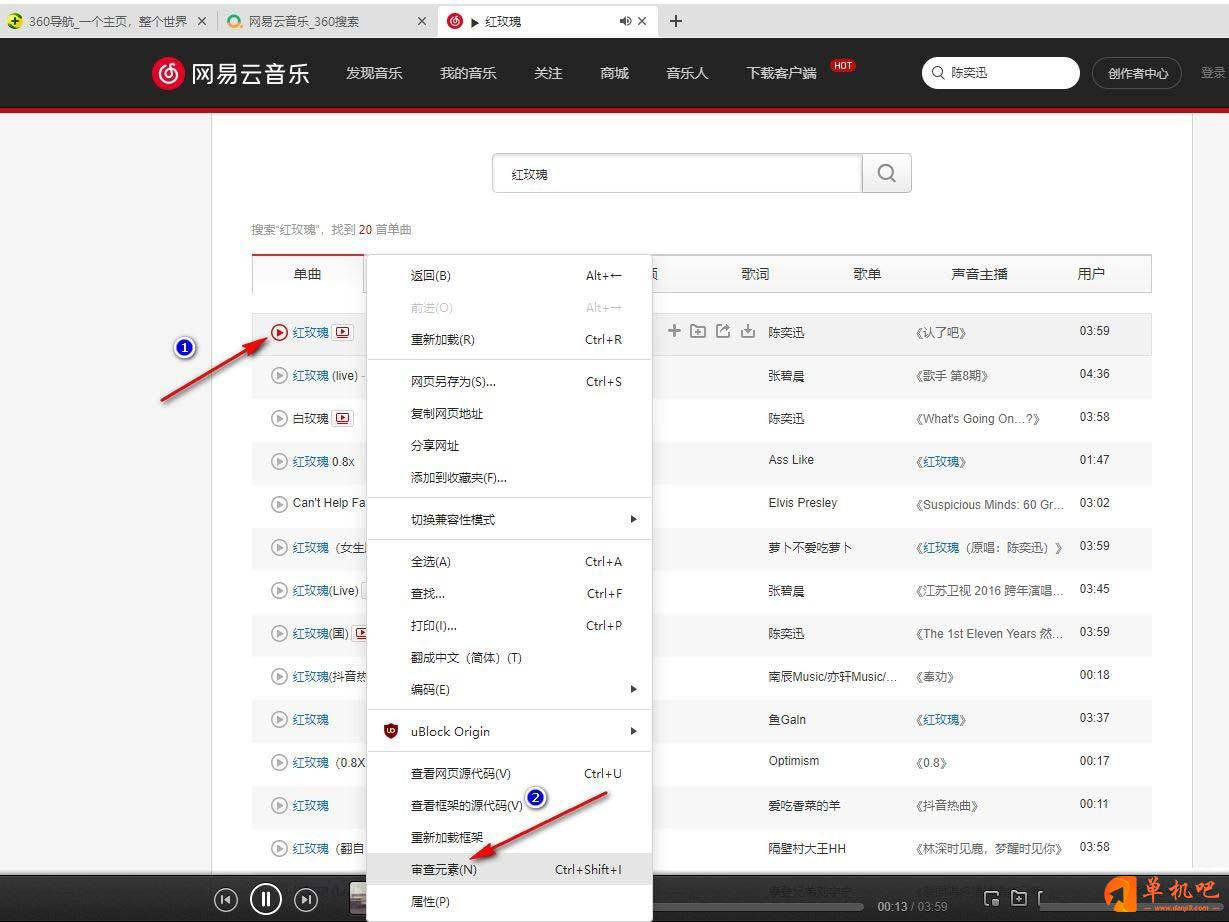1229x922 pixels.
Task: Share the first 红玫瑰 song icon
Action: click(x=723, y=331)
